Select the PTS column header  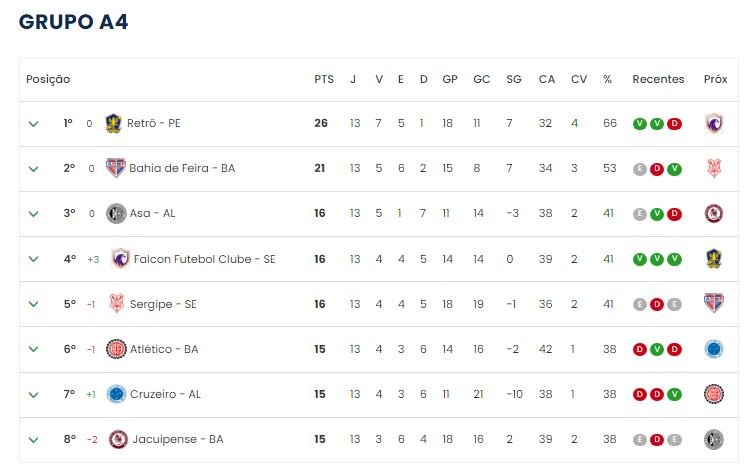(324, 79)
